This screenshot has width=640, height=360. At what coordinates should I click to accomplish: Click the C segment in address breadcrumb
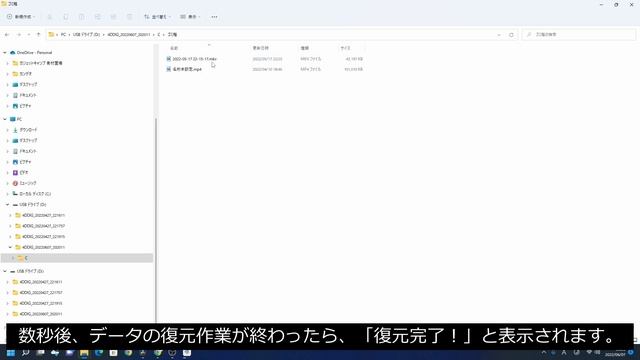coord(159,35)
